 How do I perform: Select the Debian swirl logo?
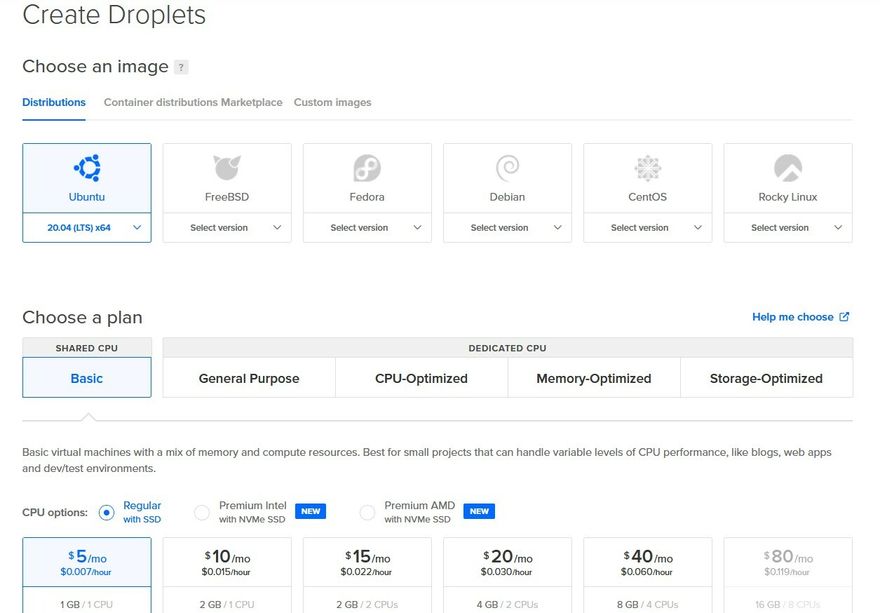coord(507,167)
